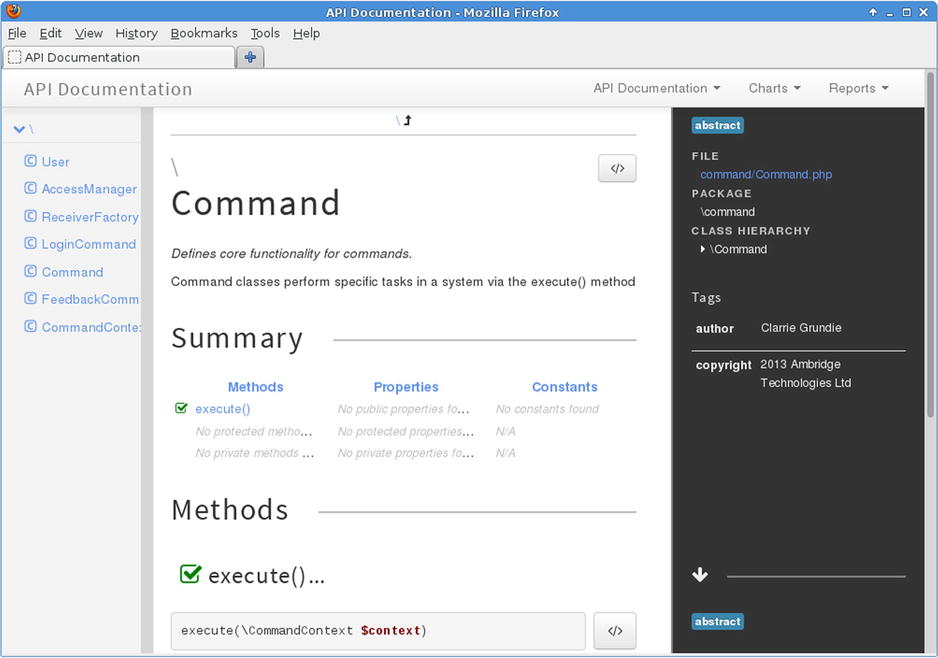Click the Methods summary heading
Viewport: 938px width, 658px height.
coord(255,387)
